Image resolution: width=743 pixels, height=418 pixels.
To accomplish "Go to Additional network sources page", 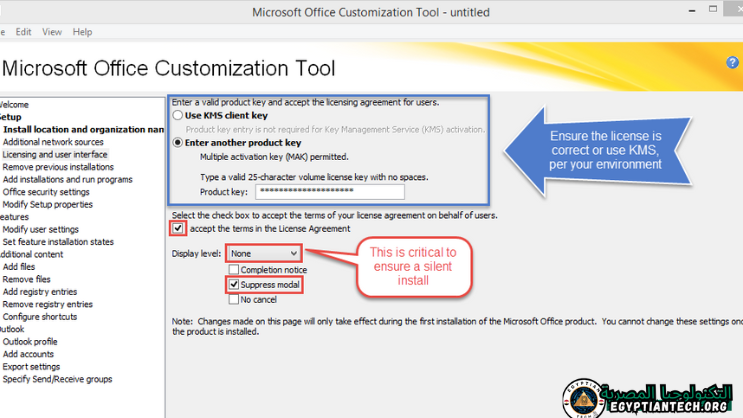I will click(52, 142).
